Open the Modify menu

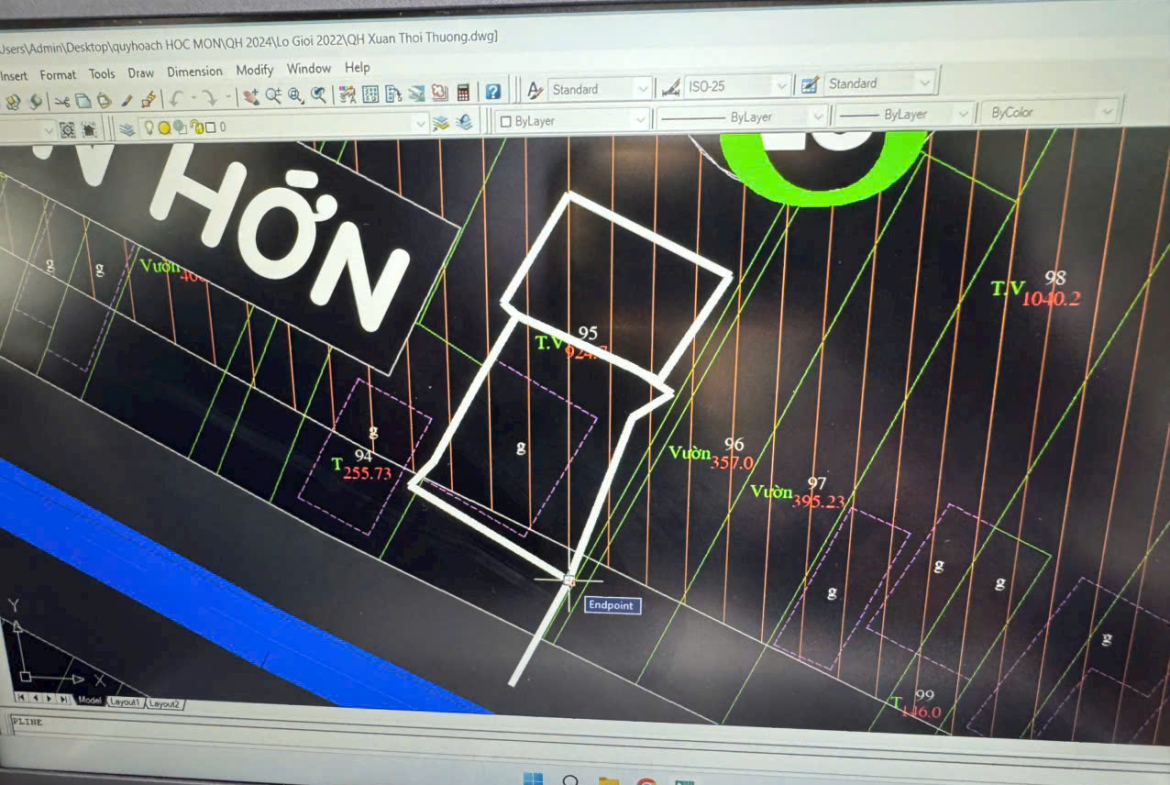pyautogui.click(x=254, y=70)
